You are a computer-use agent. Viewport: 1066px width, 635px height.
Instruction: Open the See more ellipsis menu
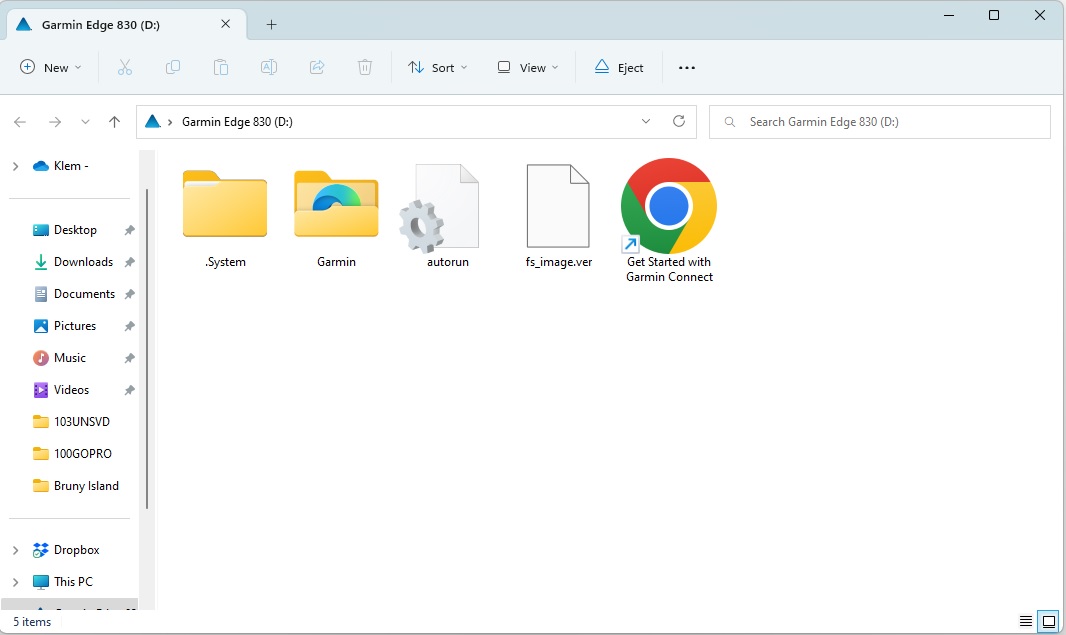point(686,67)
